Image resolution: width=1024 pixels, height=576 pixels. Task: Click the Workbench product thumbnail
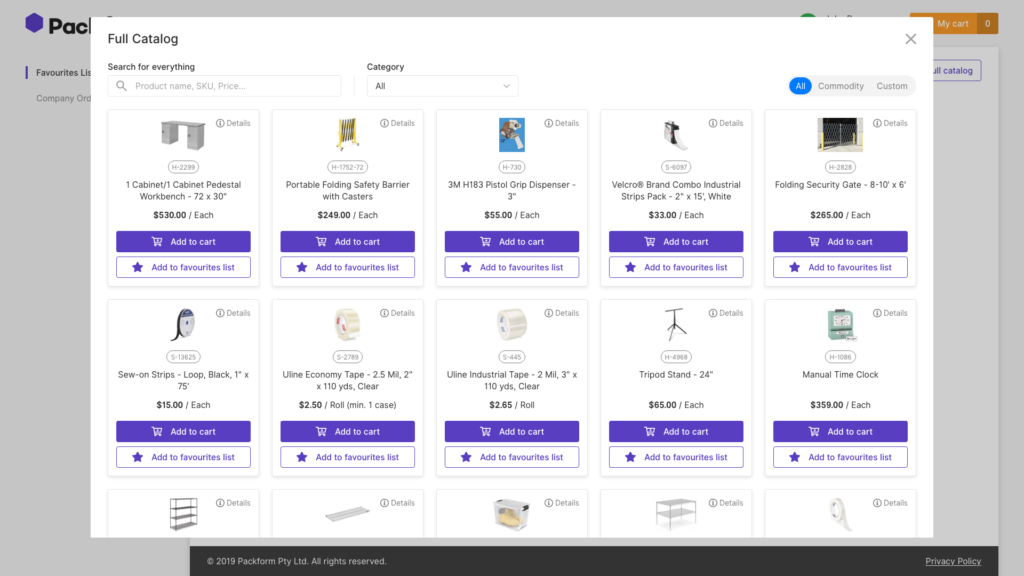coord(183,135)
